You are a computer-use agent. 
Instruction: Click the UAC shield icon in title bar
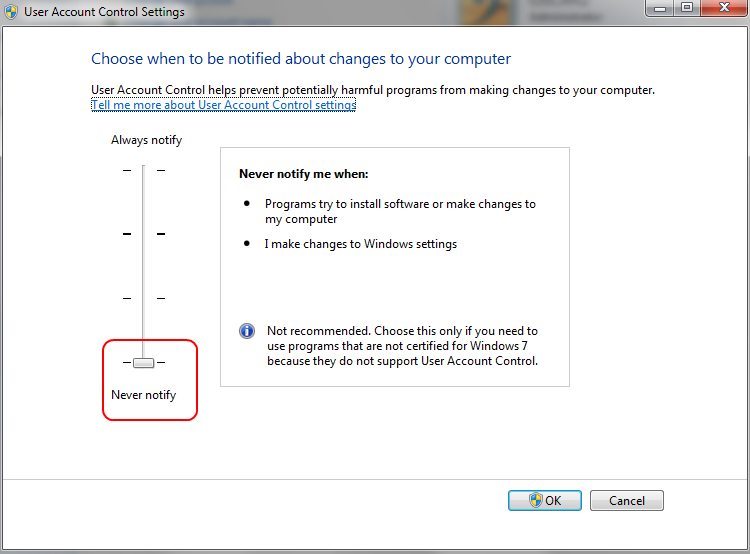coord(11,12)
